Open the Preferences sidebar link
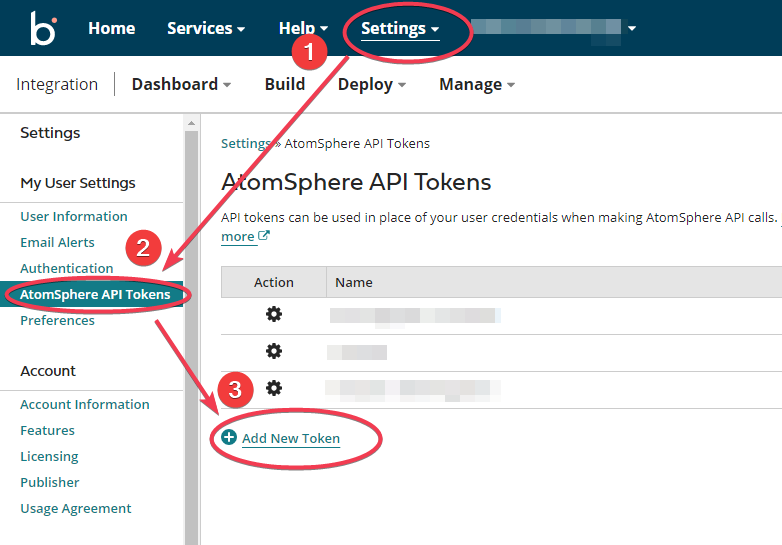Screen dimensions: 782x545 [x=57, y=320]
